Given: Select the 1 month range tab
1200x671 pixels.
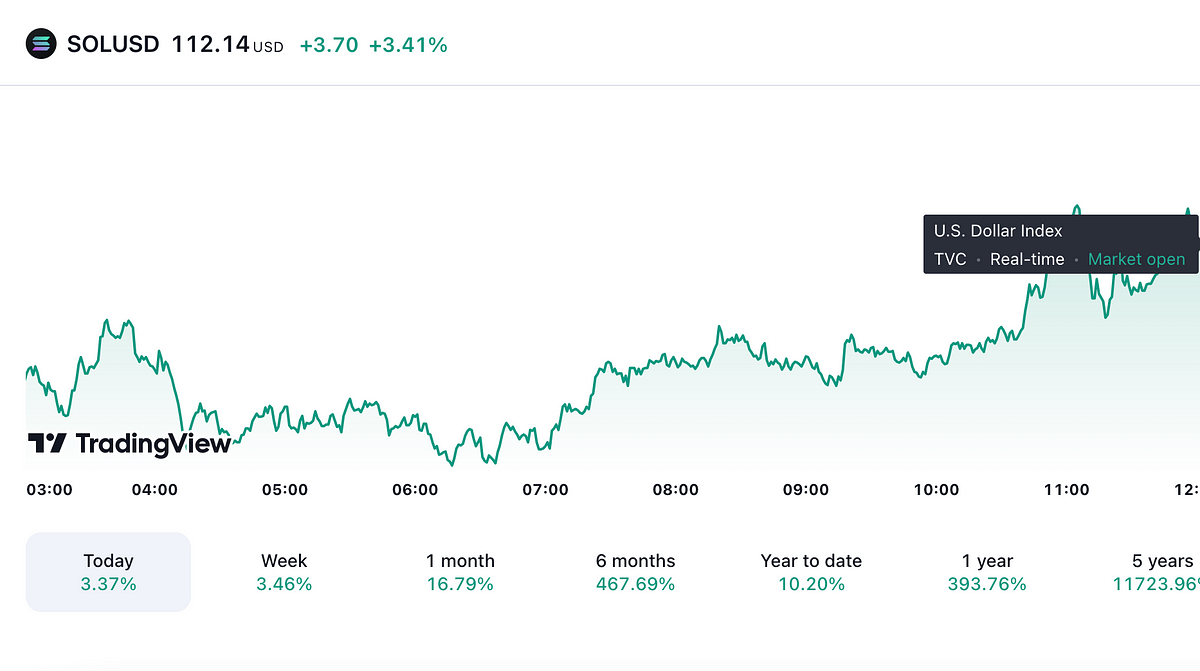Looking at the screenshot, I should 460,572.
